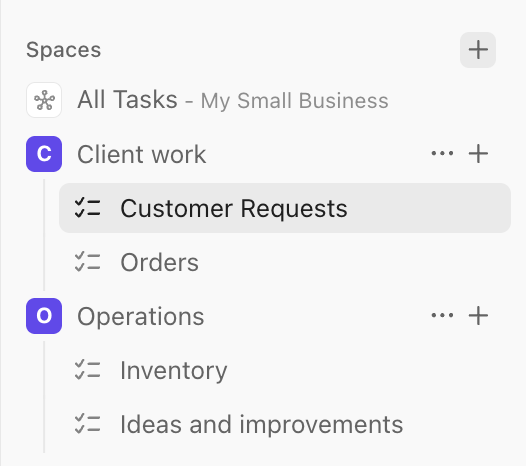Open the All Tasks network icon
526x466 pixels.
44,100
